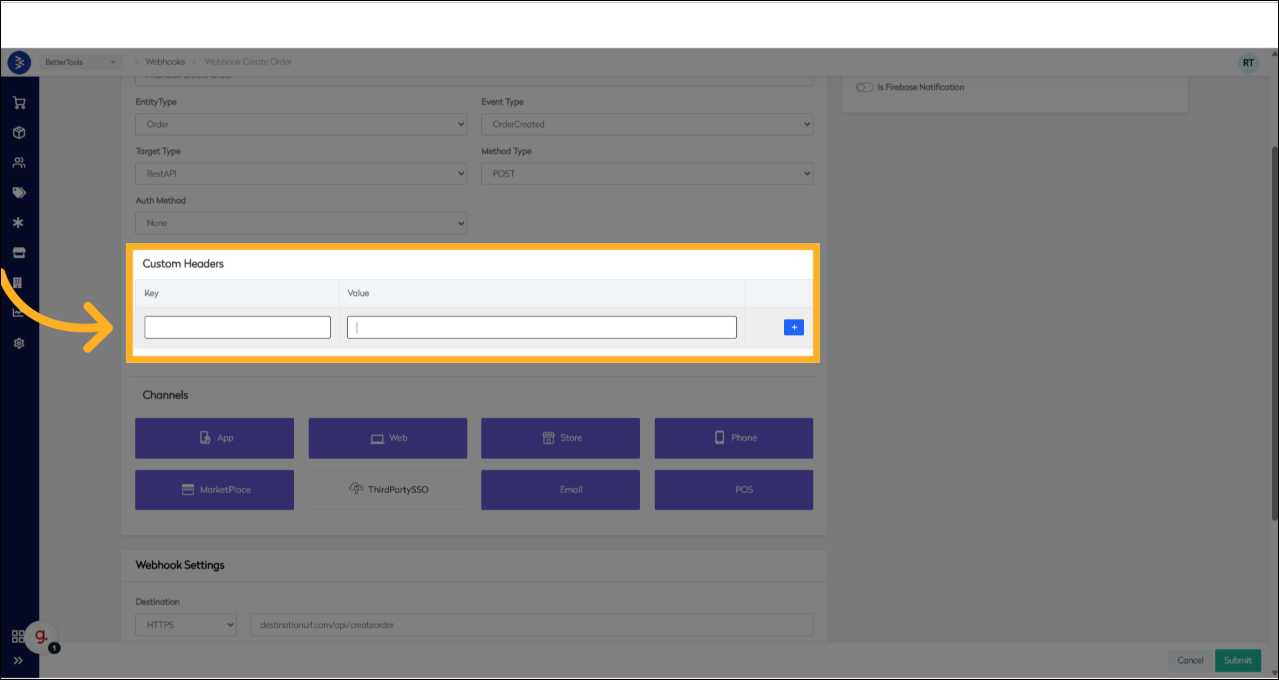Add a new custom header row

click(x=792, y=327)
